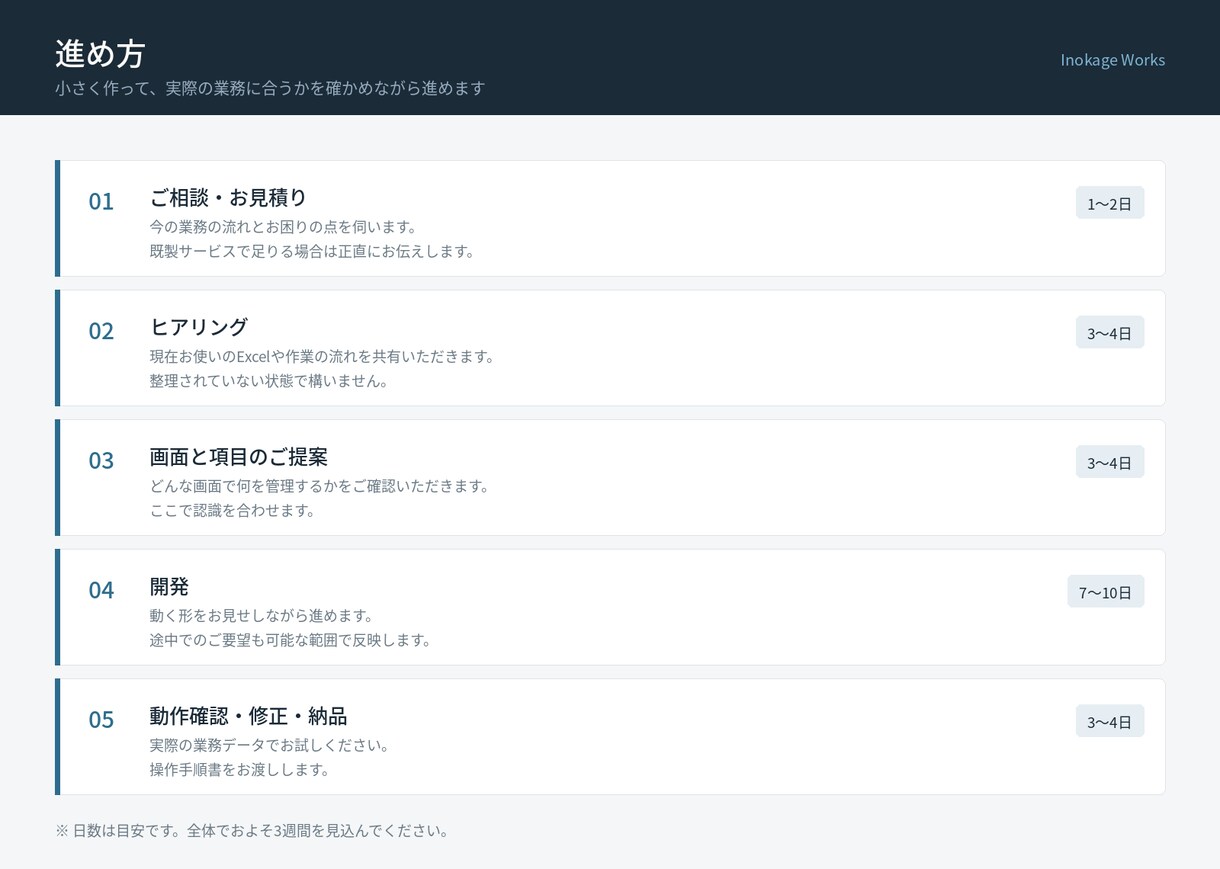Click text 操作手順書をお渡しします。

pos(241,770)
